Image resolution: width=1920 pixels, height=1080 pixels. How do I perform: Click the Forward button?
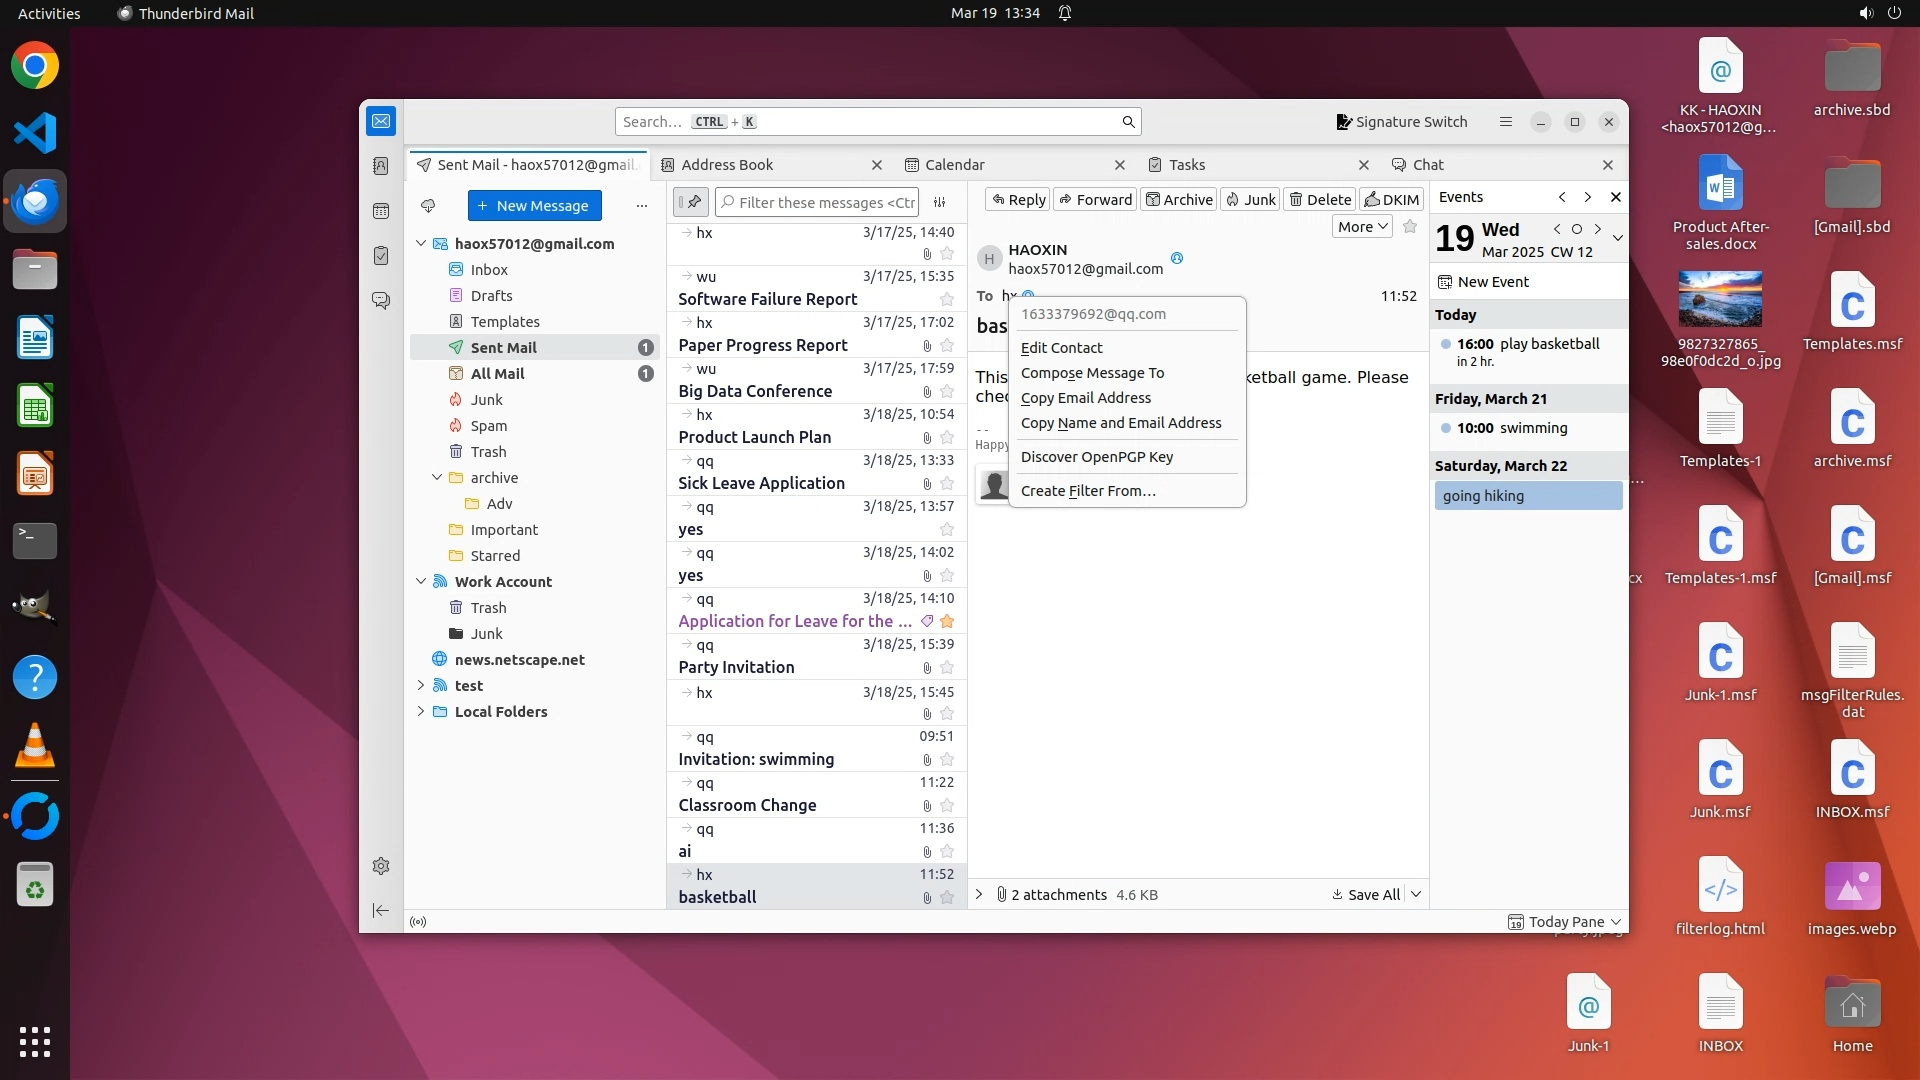pos(1095,200)
